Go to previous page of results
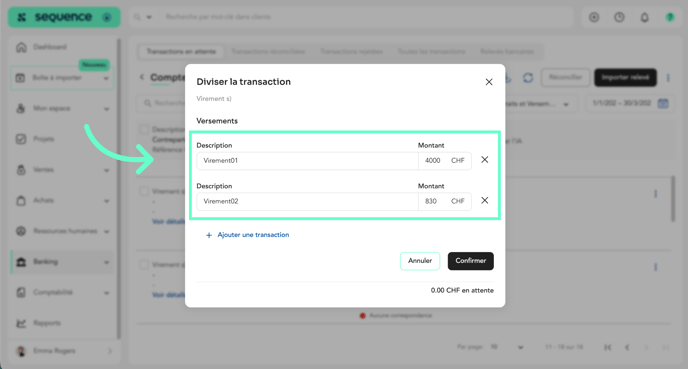This screenshot has height=369, width=688. 627,347
